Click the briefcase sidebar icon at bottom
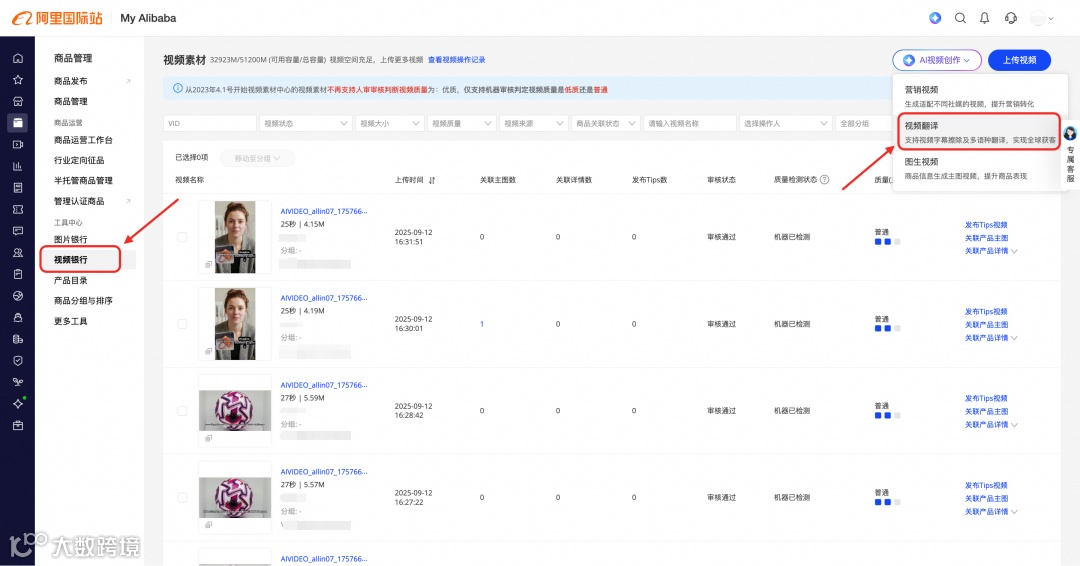The width and height of the screenshot is (1080, 566). click(18, 426)
